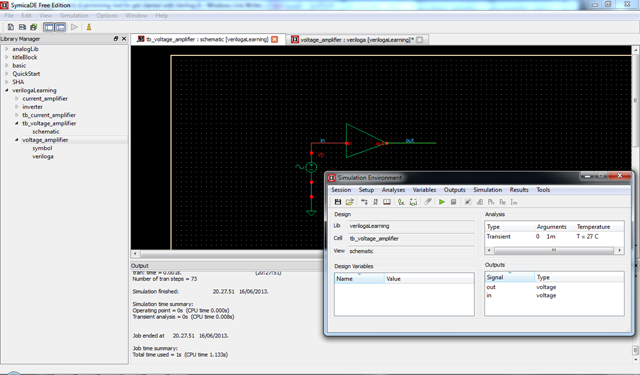Screen dimensions: 640x375
Task: Open the Help menu
Action: tap(162, 16)
